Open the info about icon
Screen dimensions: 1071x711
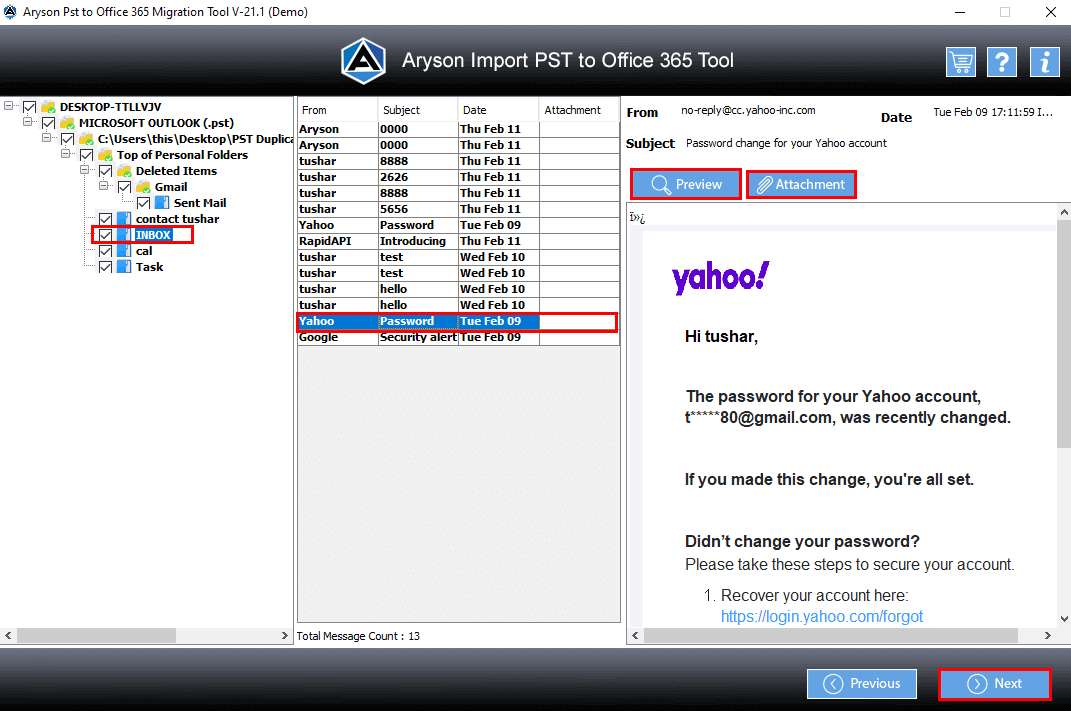[1044, 62]
